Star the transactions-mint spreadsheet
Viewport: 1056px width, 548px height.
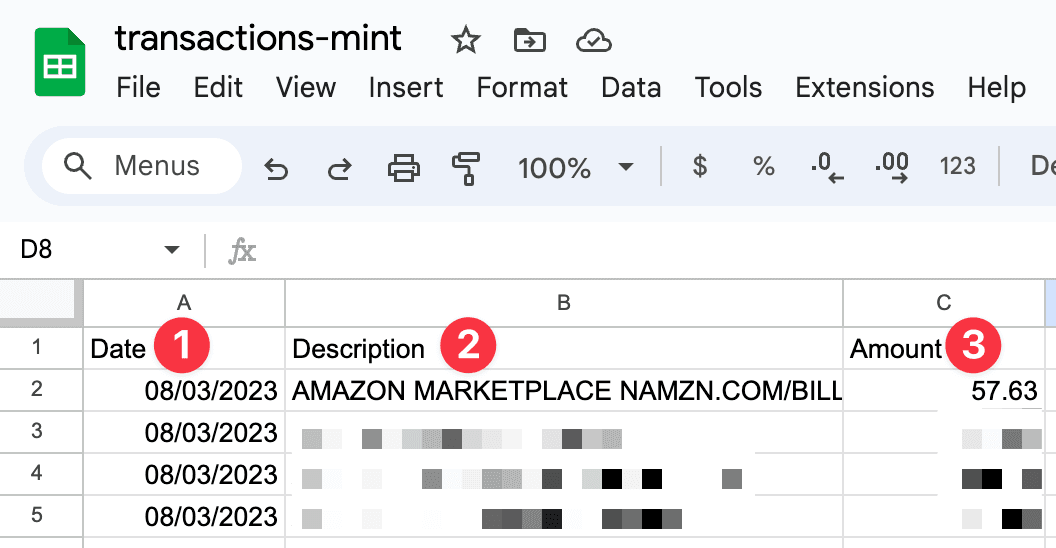(465, 40)
